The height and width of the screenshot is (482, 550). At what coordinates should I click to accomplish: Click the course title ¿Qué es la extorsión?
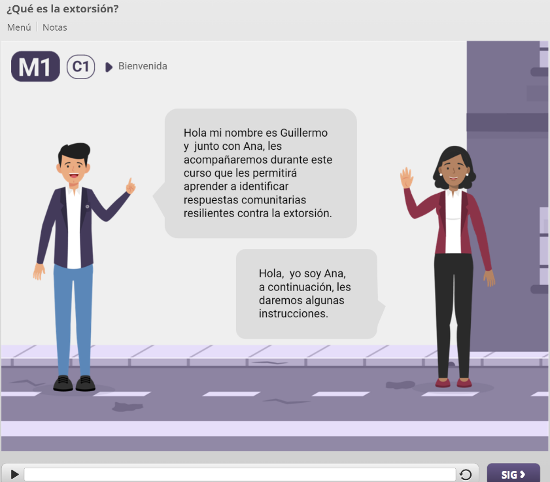click(x=62, y=9)
